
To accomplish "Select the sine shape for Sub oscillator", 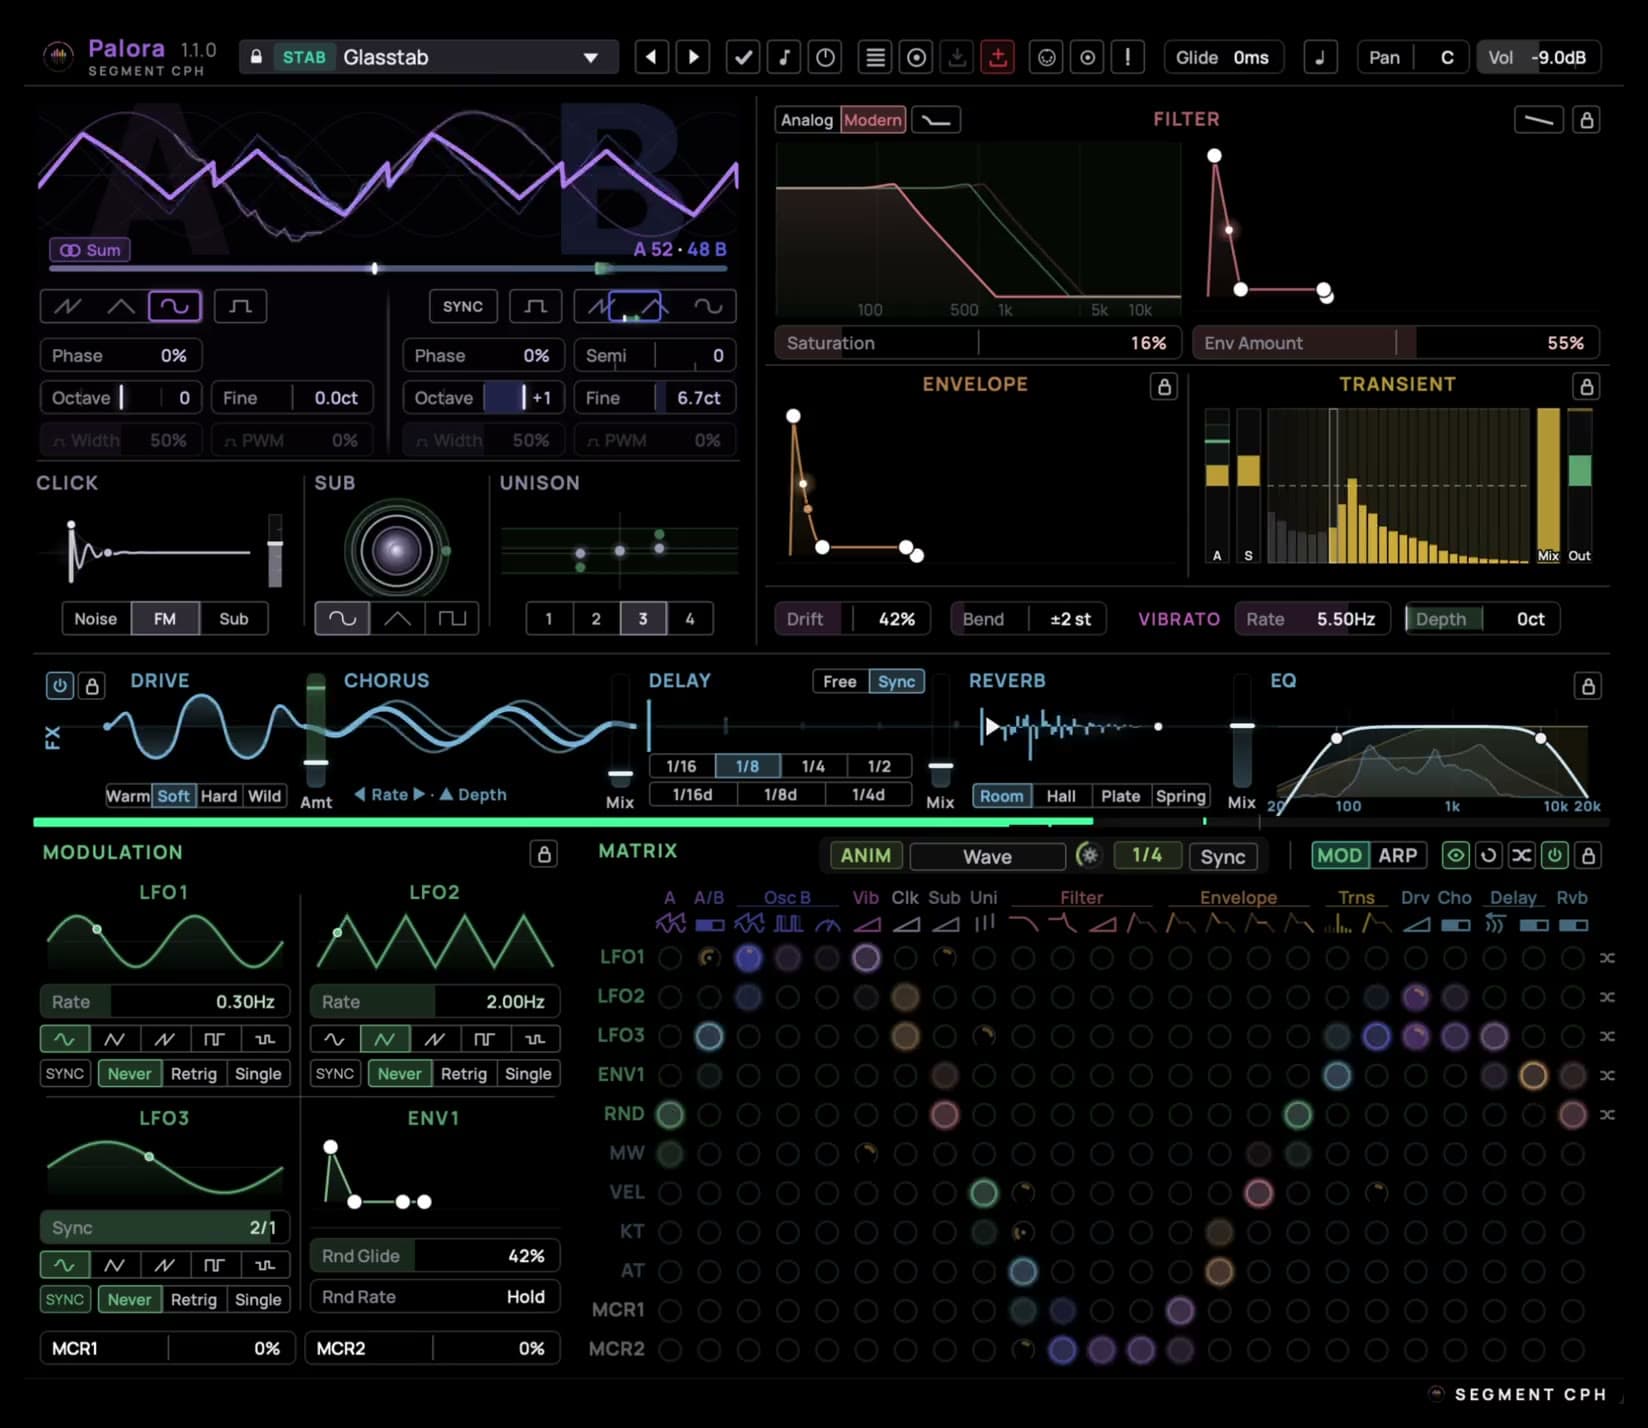I will (x=342, y=619).
